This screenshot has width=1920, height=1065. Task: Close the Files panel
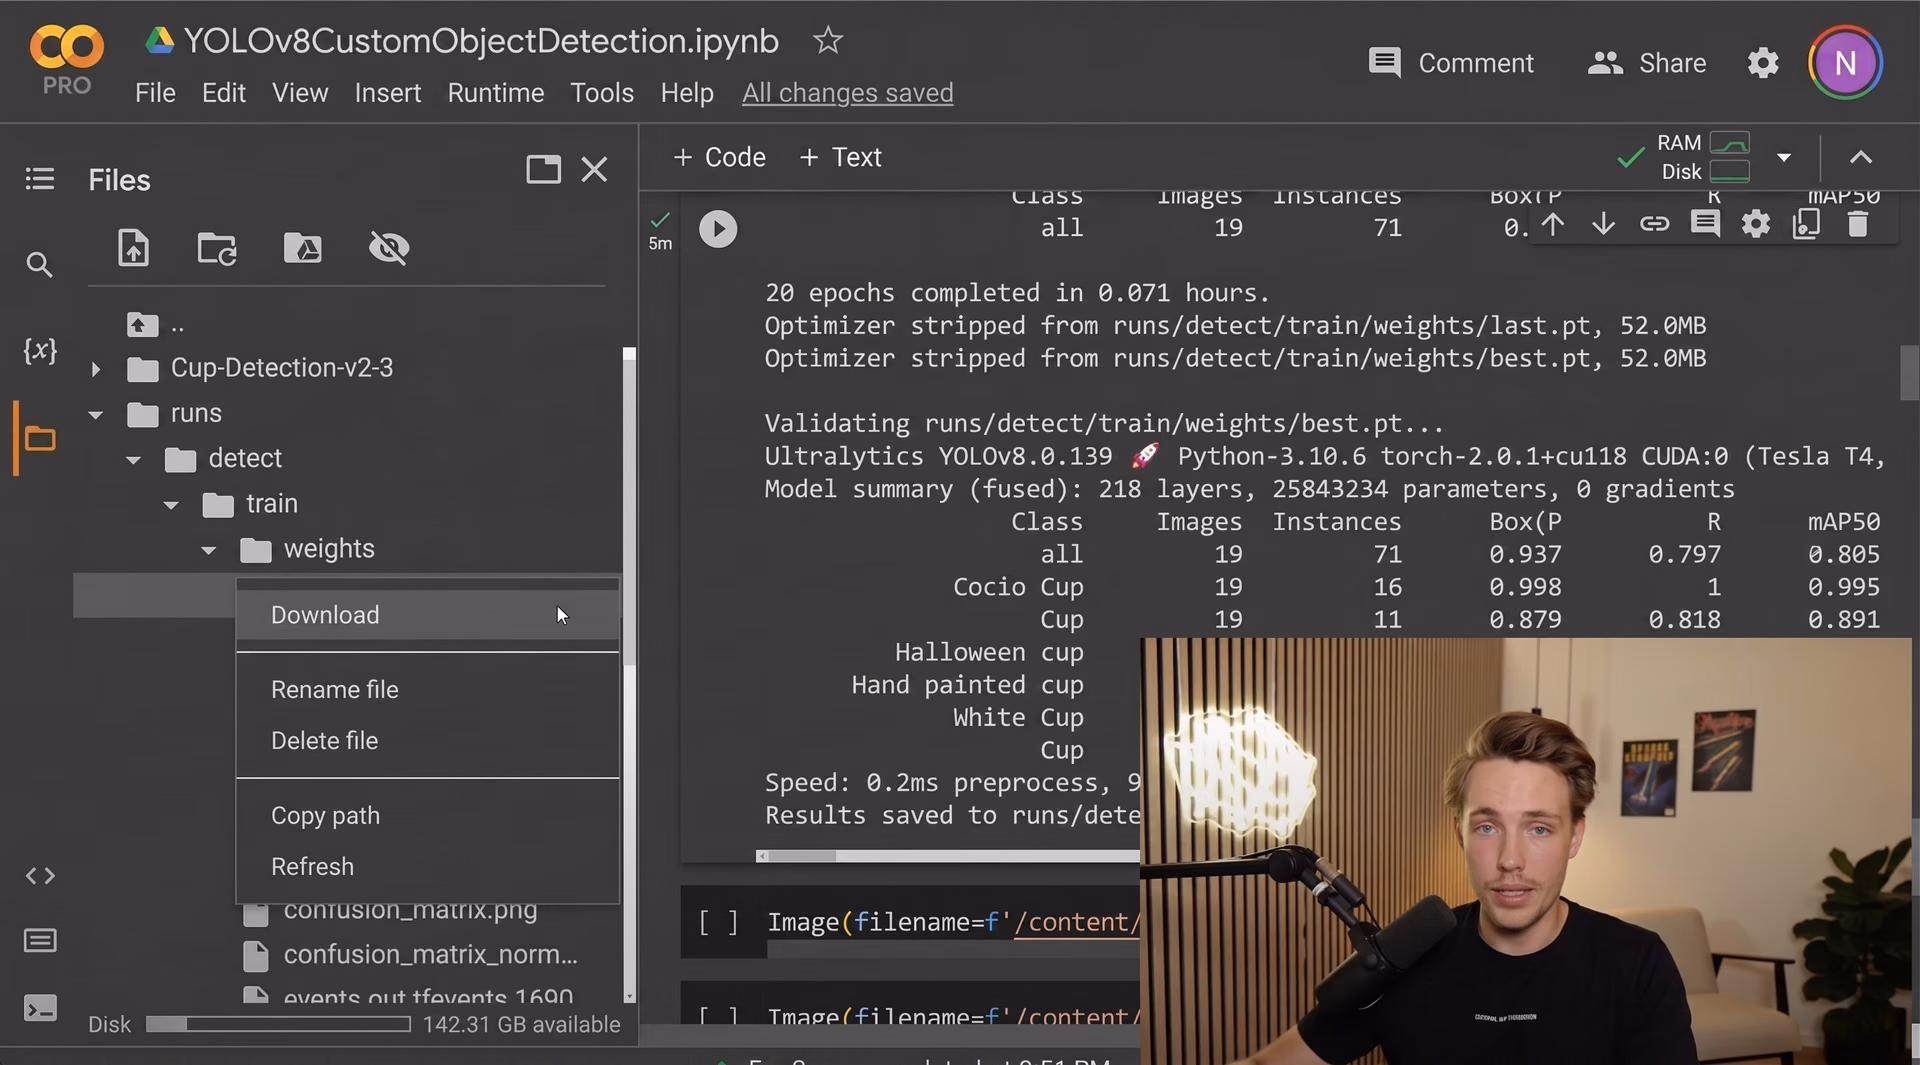click(595, 169)
